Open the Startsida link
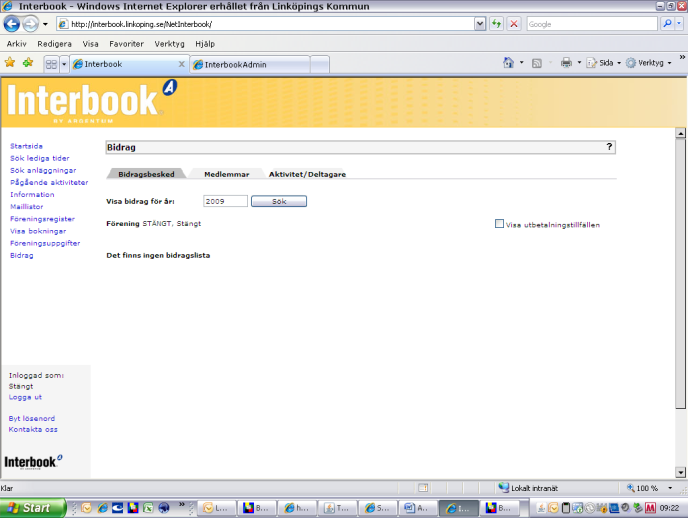 click(x=26, y=146)
